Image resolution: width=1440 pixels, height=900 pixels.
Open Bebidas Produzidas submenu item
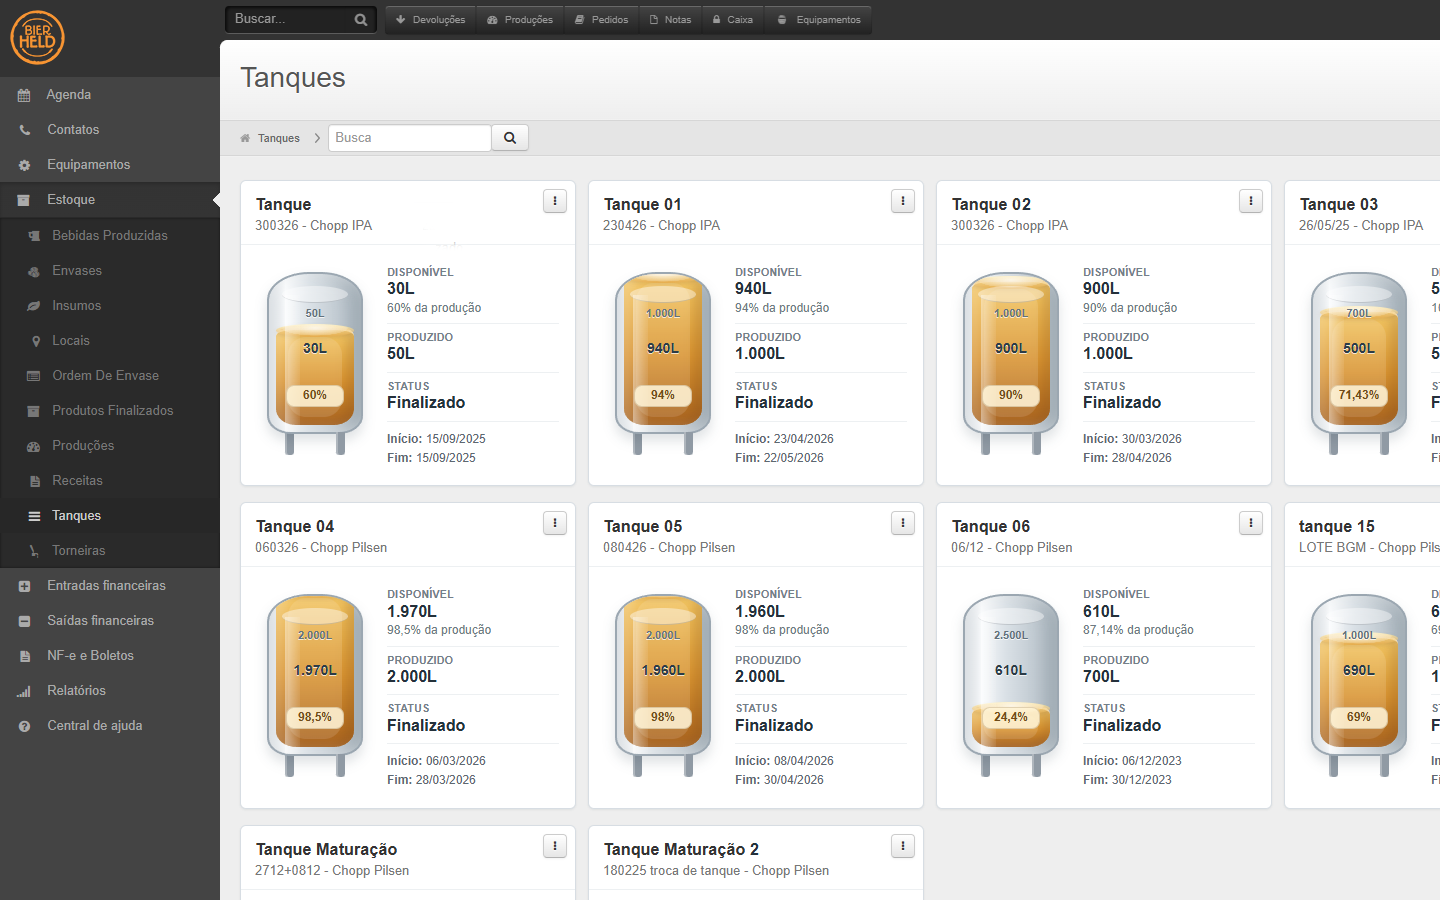pyautogui.click(x=110, y=236)
